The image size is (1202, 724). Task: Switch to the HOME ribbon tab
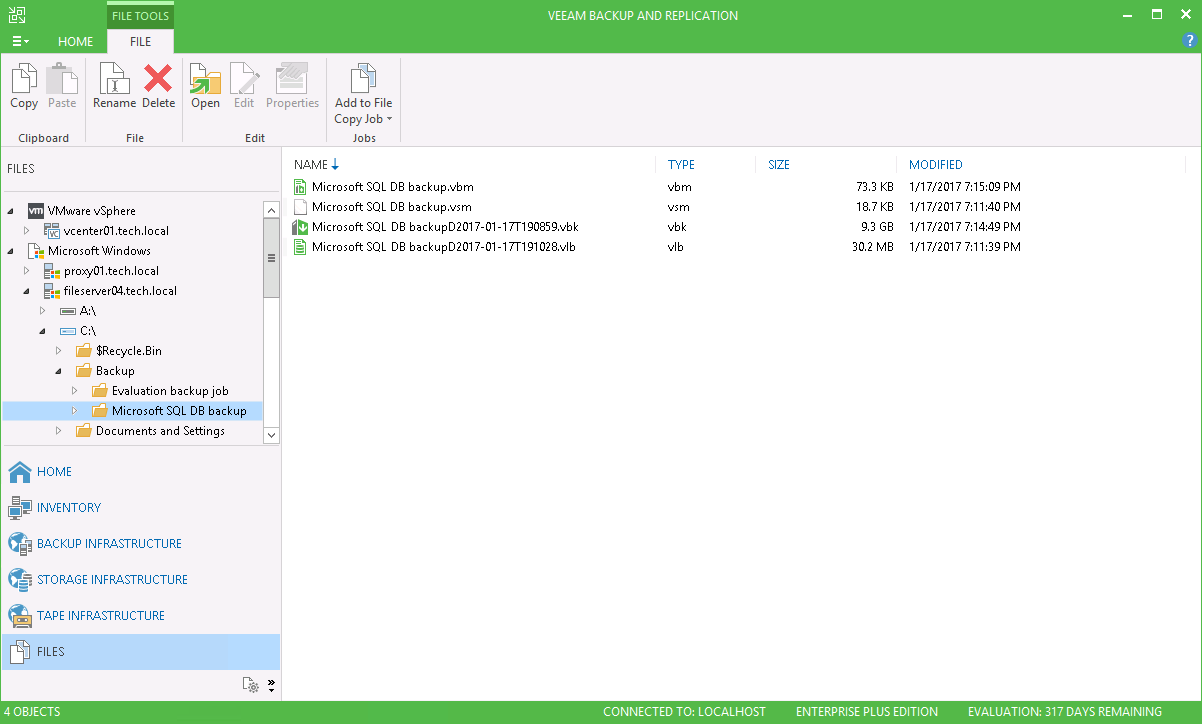(75, 42)
